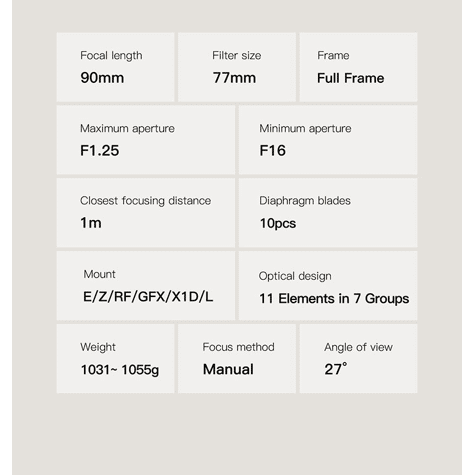The width and height of the screenshot is (475, 475).
Task: Click the Diaphragm blades 10pcs card
Action: pos(328,213)
